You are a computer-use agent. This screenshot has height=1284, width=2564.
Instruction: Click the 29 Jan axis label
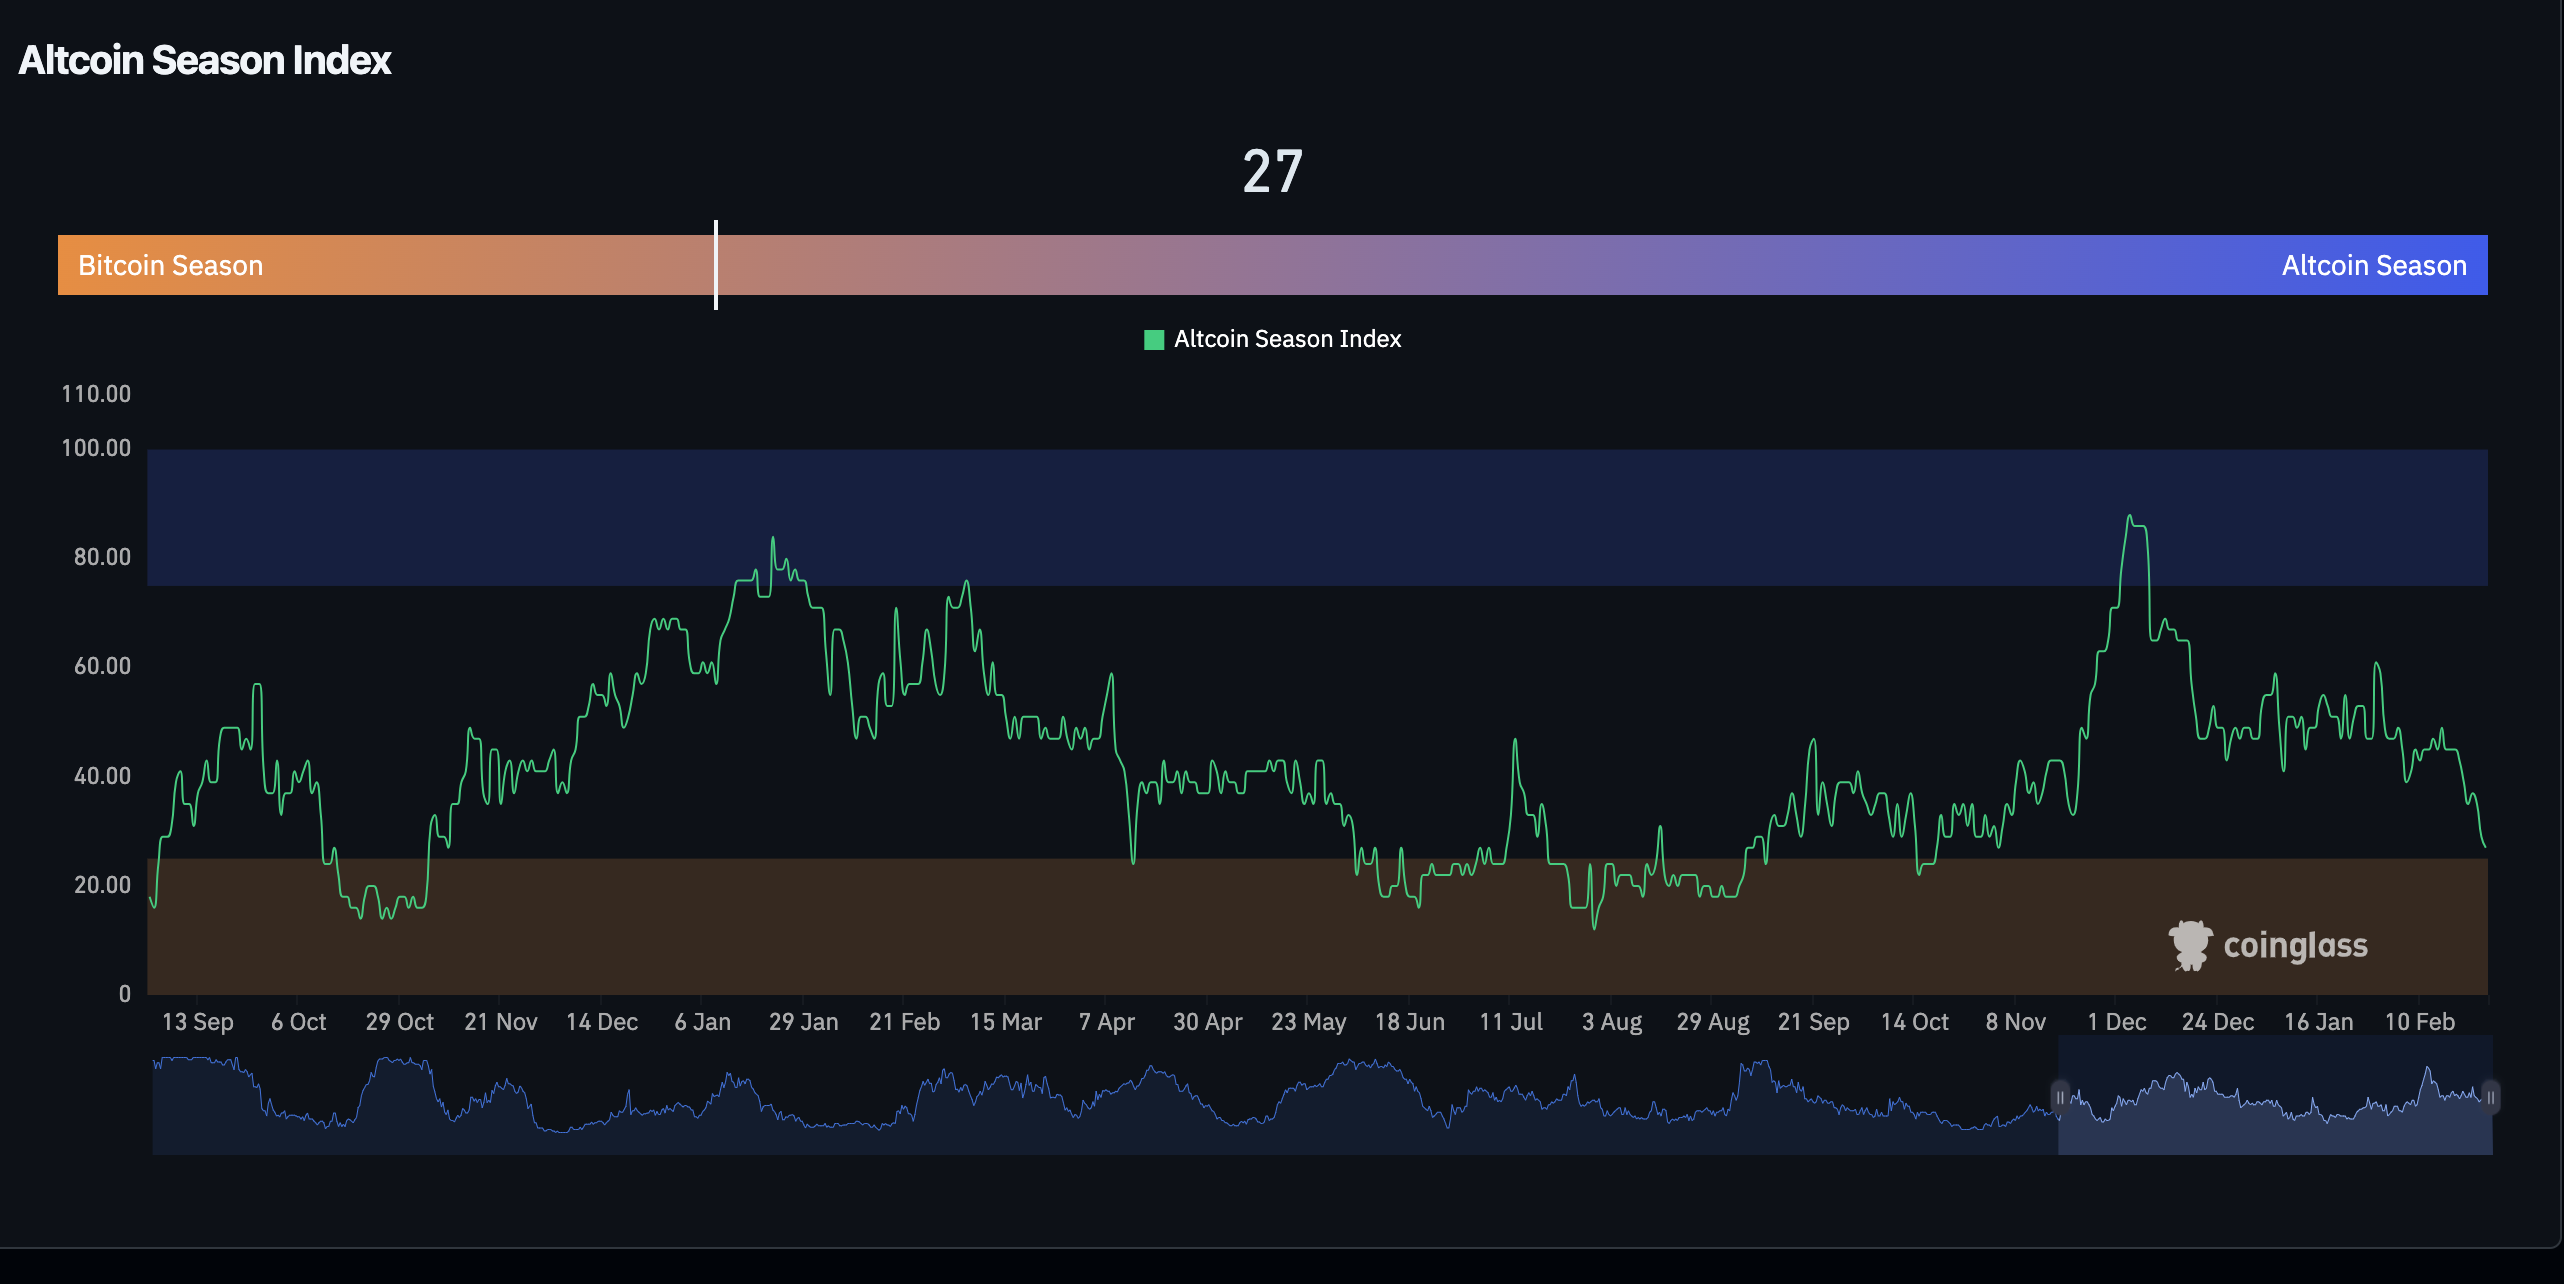point(805,1022)
